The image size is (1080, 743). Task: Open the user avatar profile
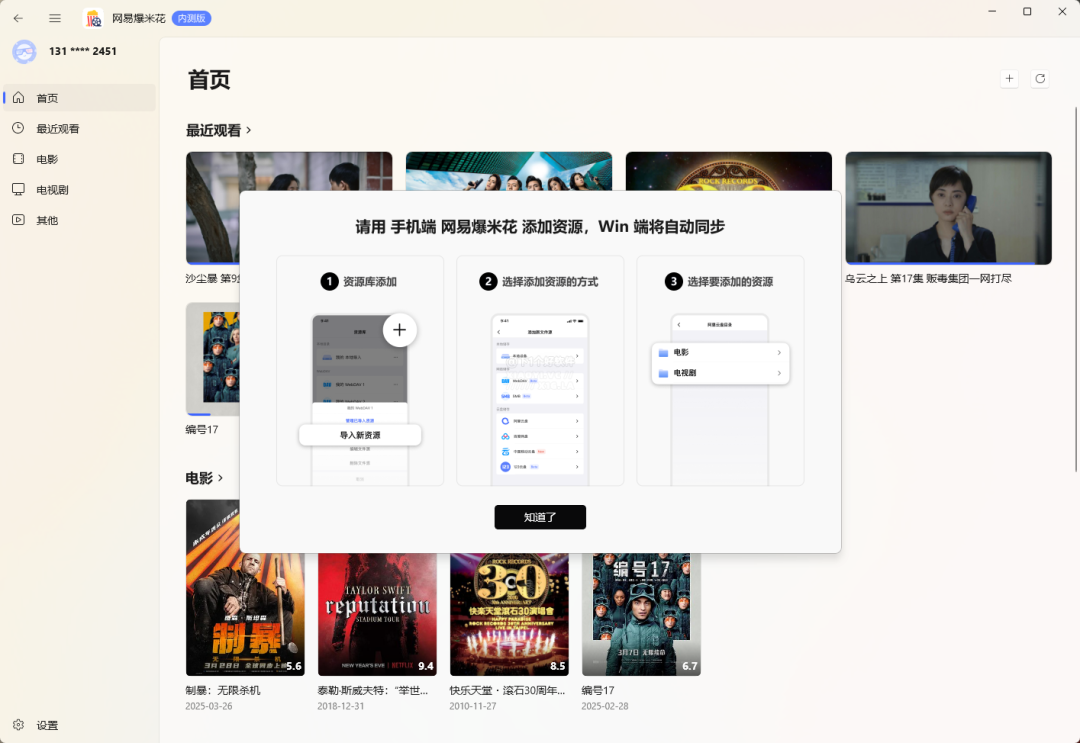tap(24, 52)
